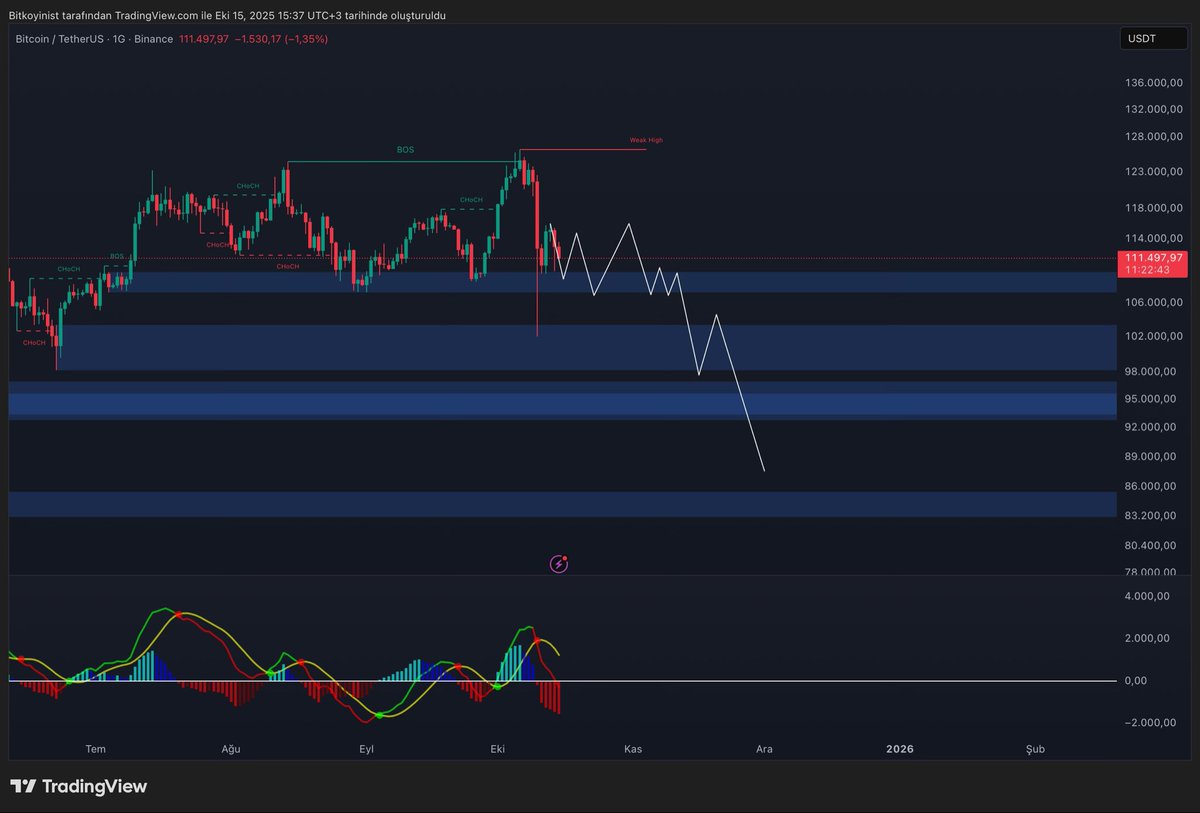Click the 102.000,00 price axis label

[1155, 336]
